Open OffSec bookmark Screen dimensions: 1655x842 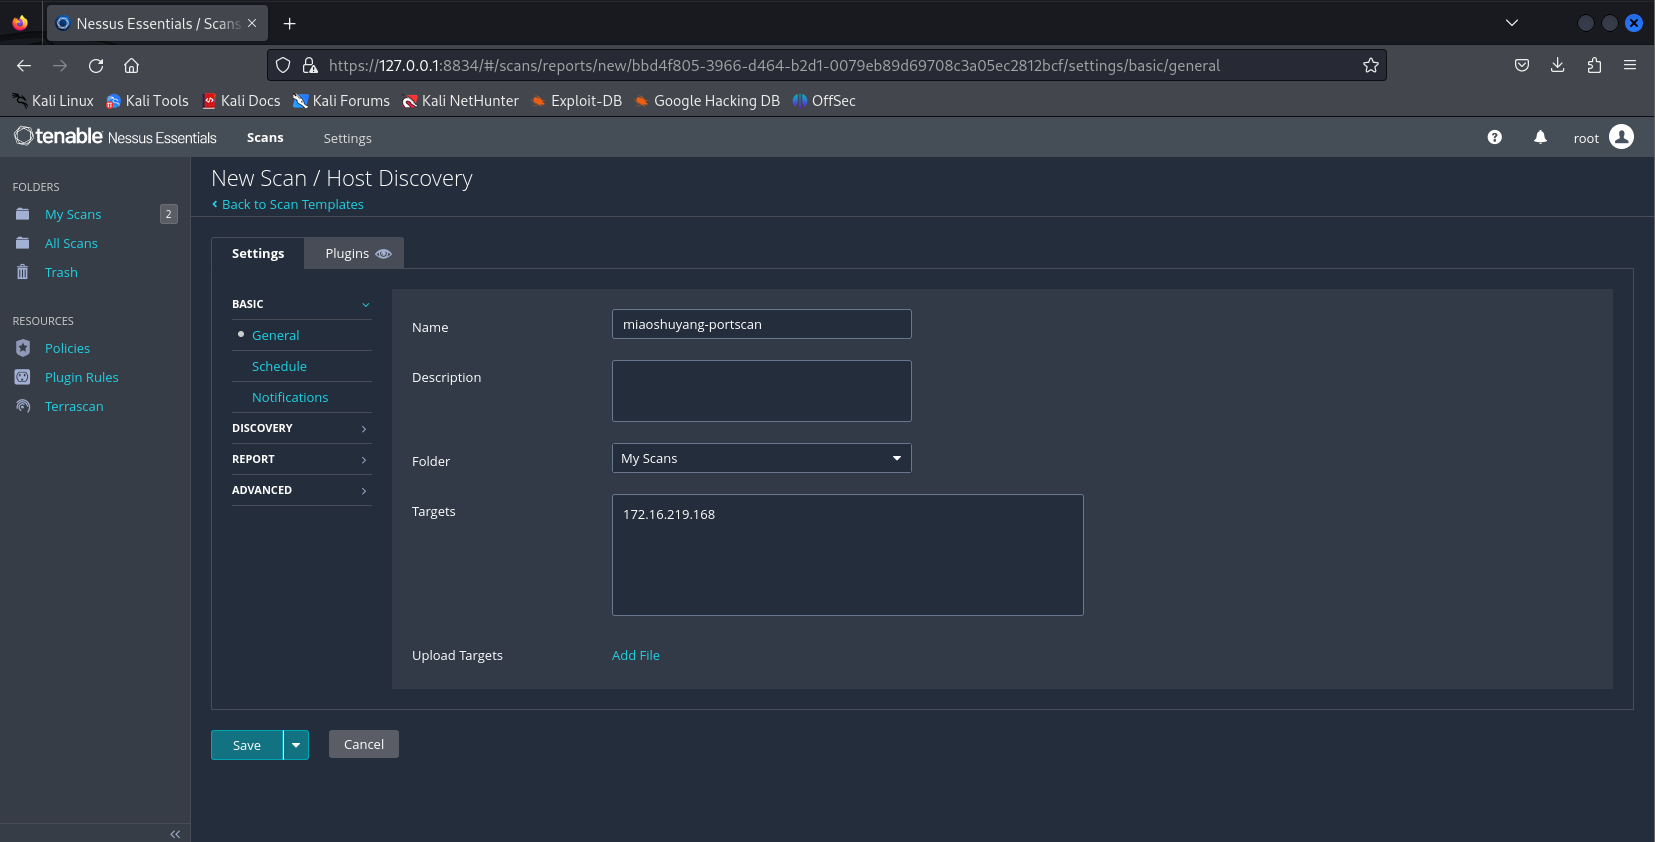(x=824, y=101)
